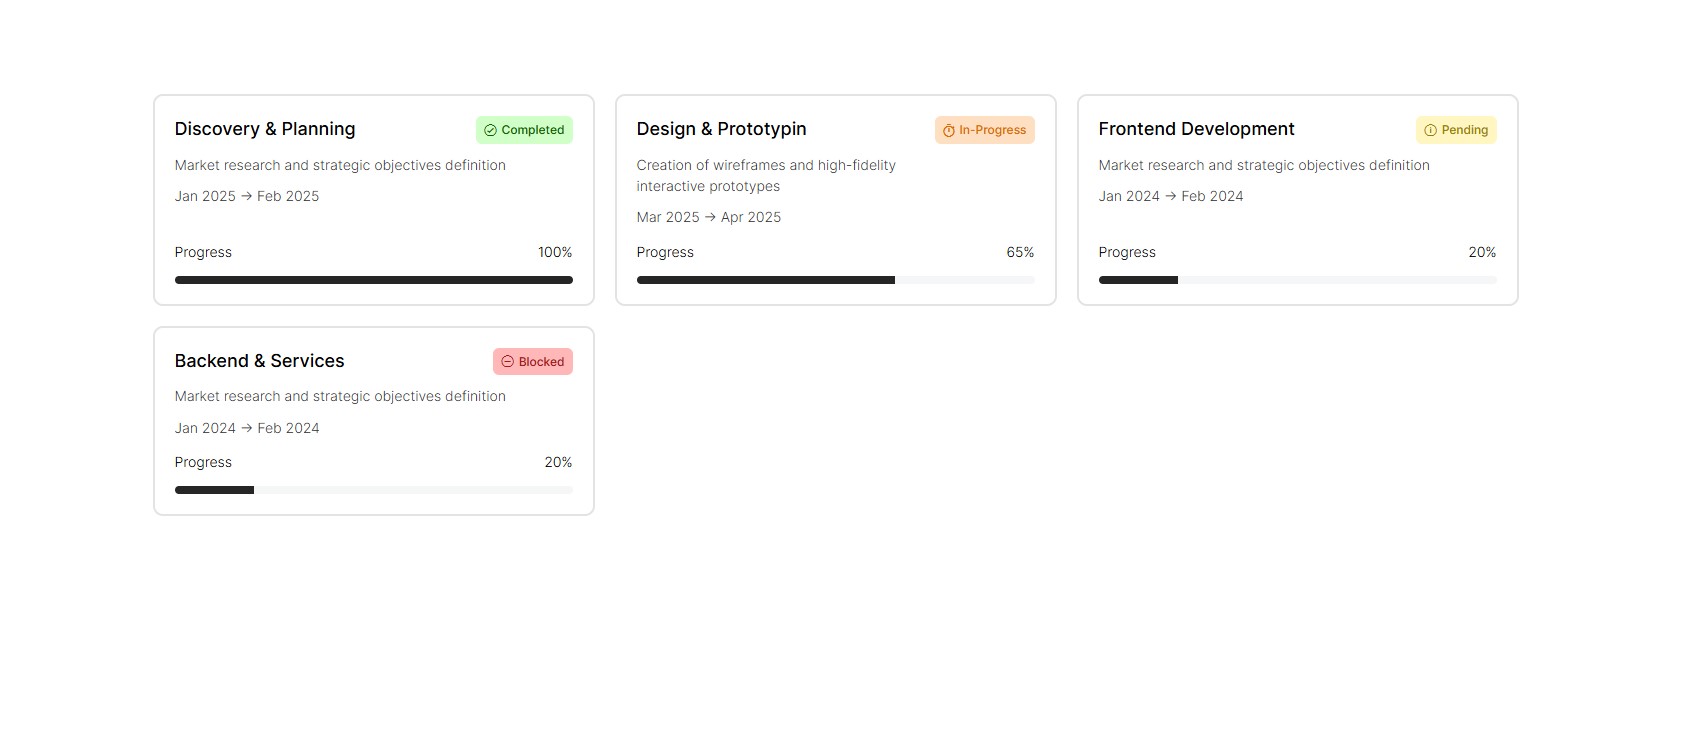Click the Backend & Services progress bar

373,490
